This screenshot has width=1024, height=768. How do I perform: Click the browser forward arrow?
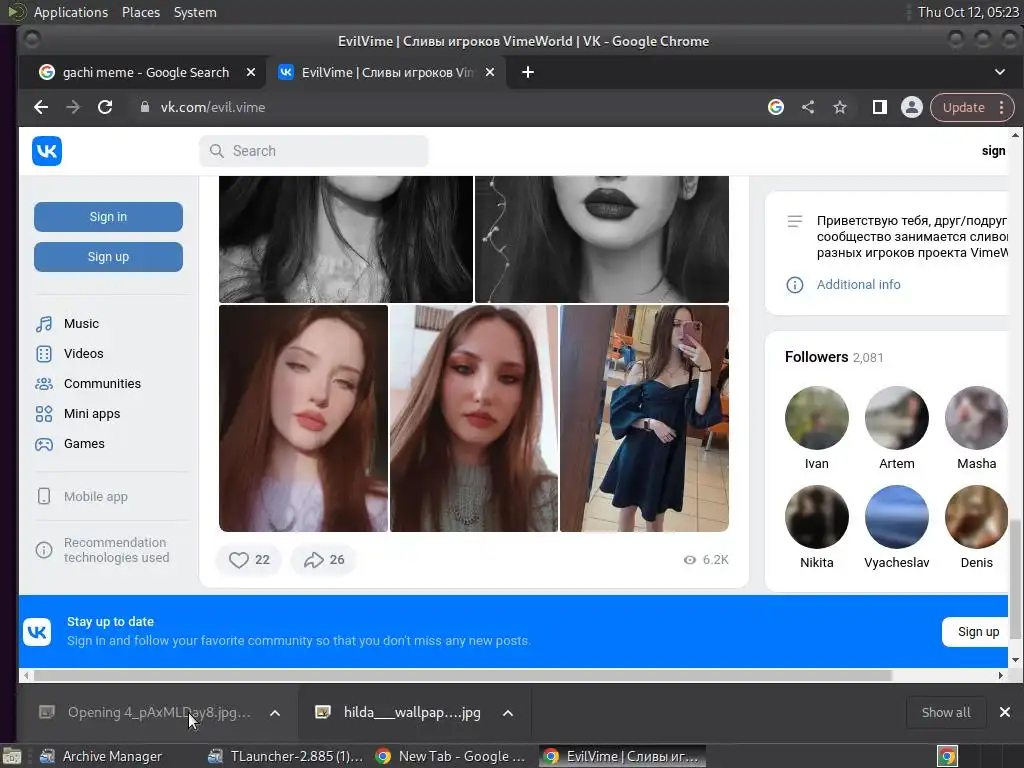73,107
